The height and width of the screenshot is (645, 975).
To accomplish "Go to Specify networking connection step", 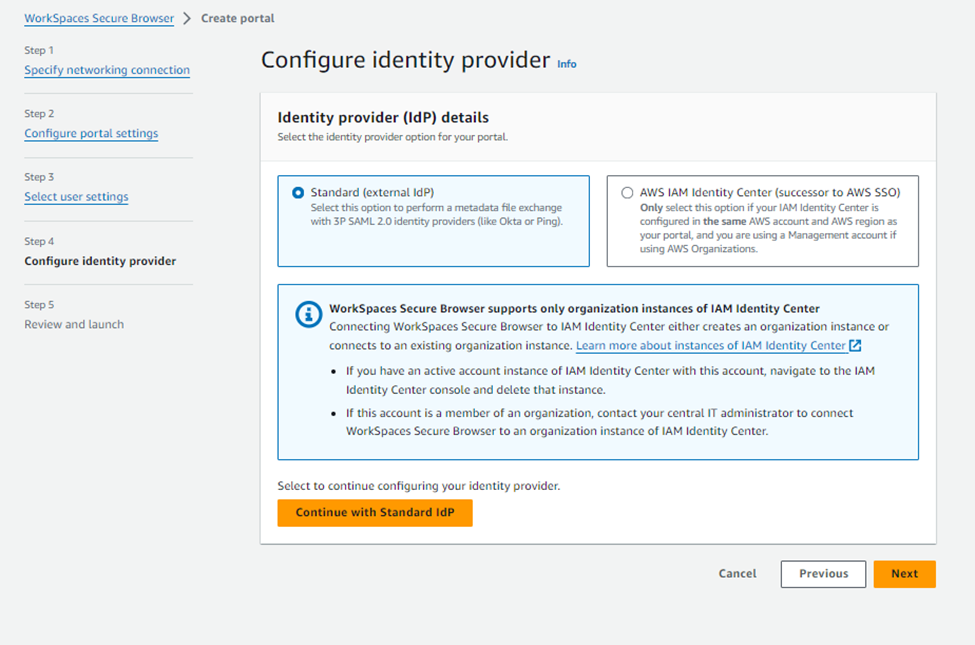I will tap(107, 70).
